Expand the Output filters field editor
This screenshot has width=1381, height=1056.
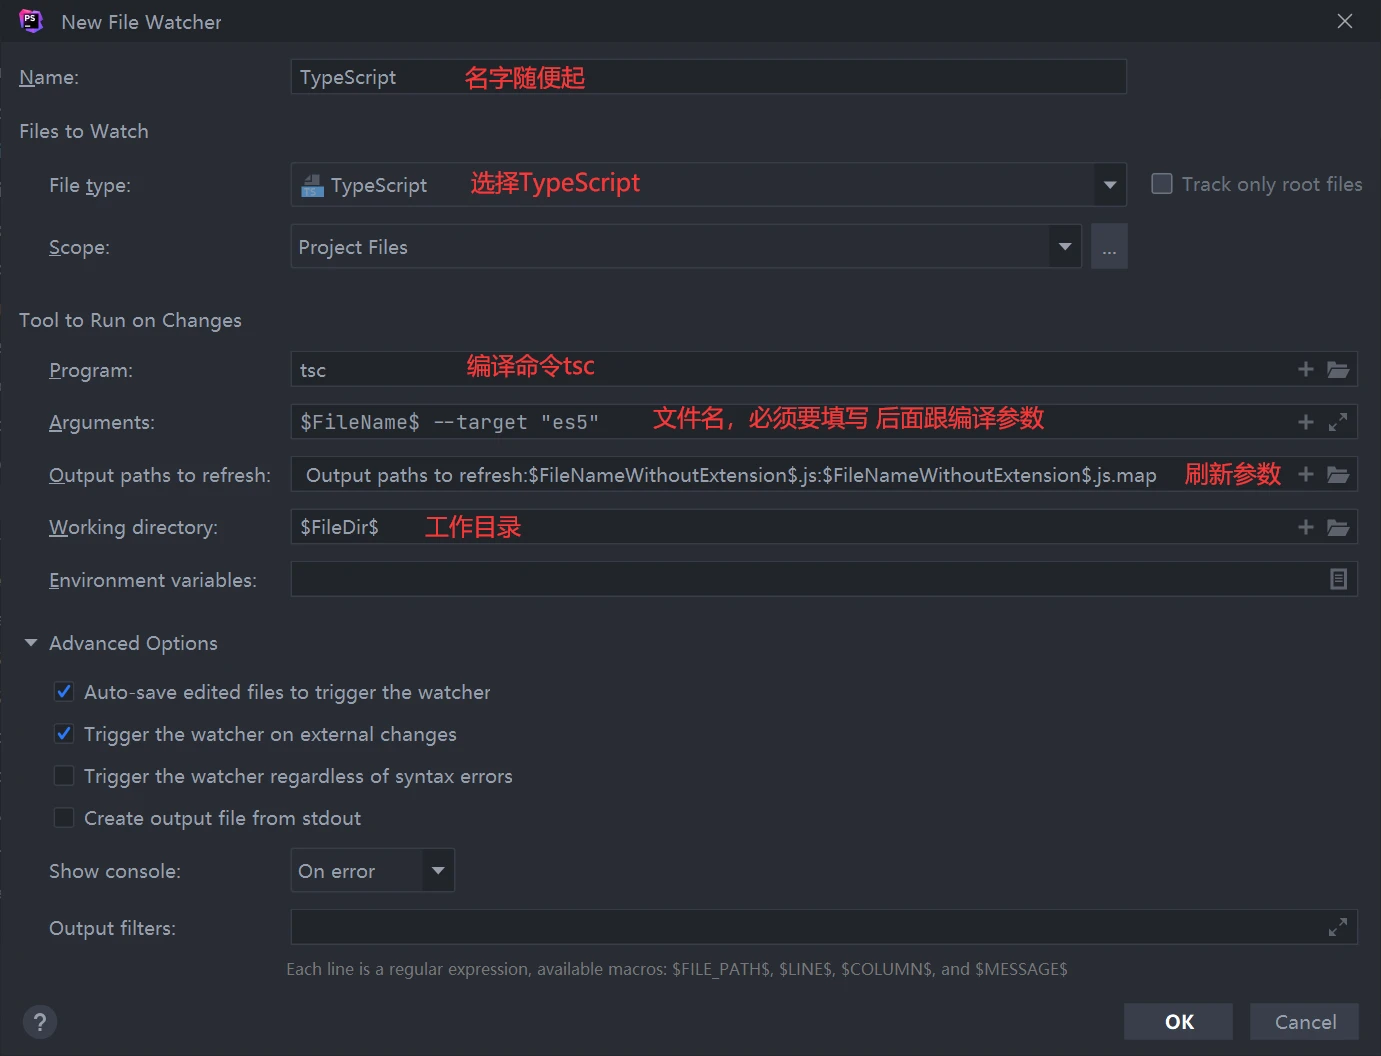1338,927
